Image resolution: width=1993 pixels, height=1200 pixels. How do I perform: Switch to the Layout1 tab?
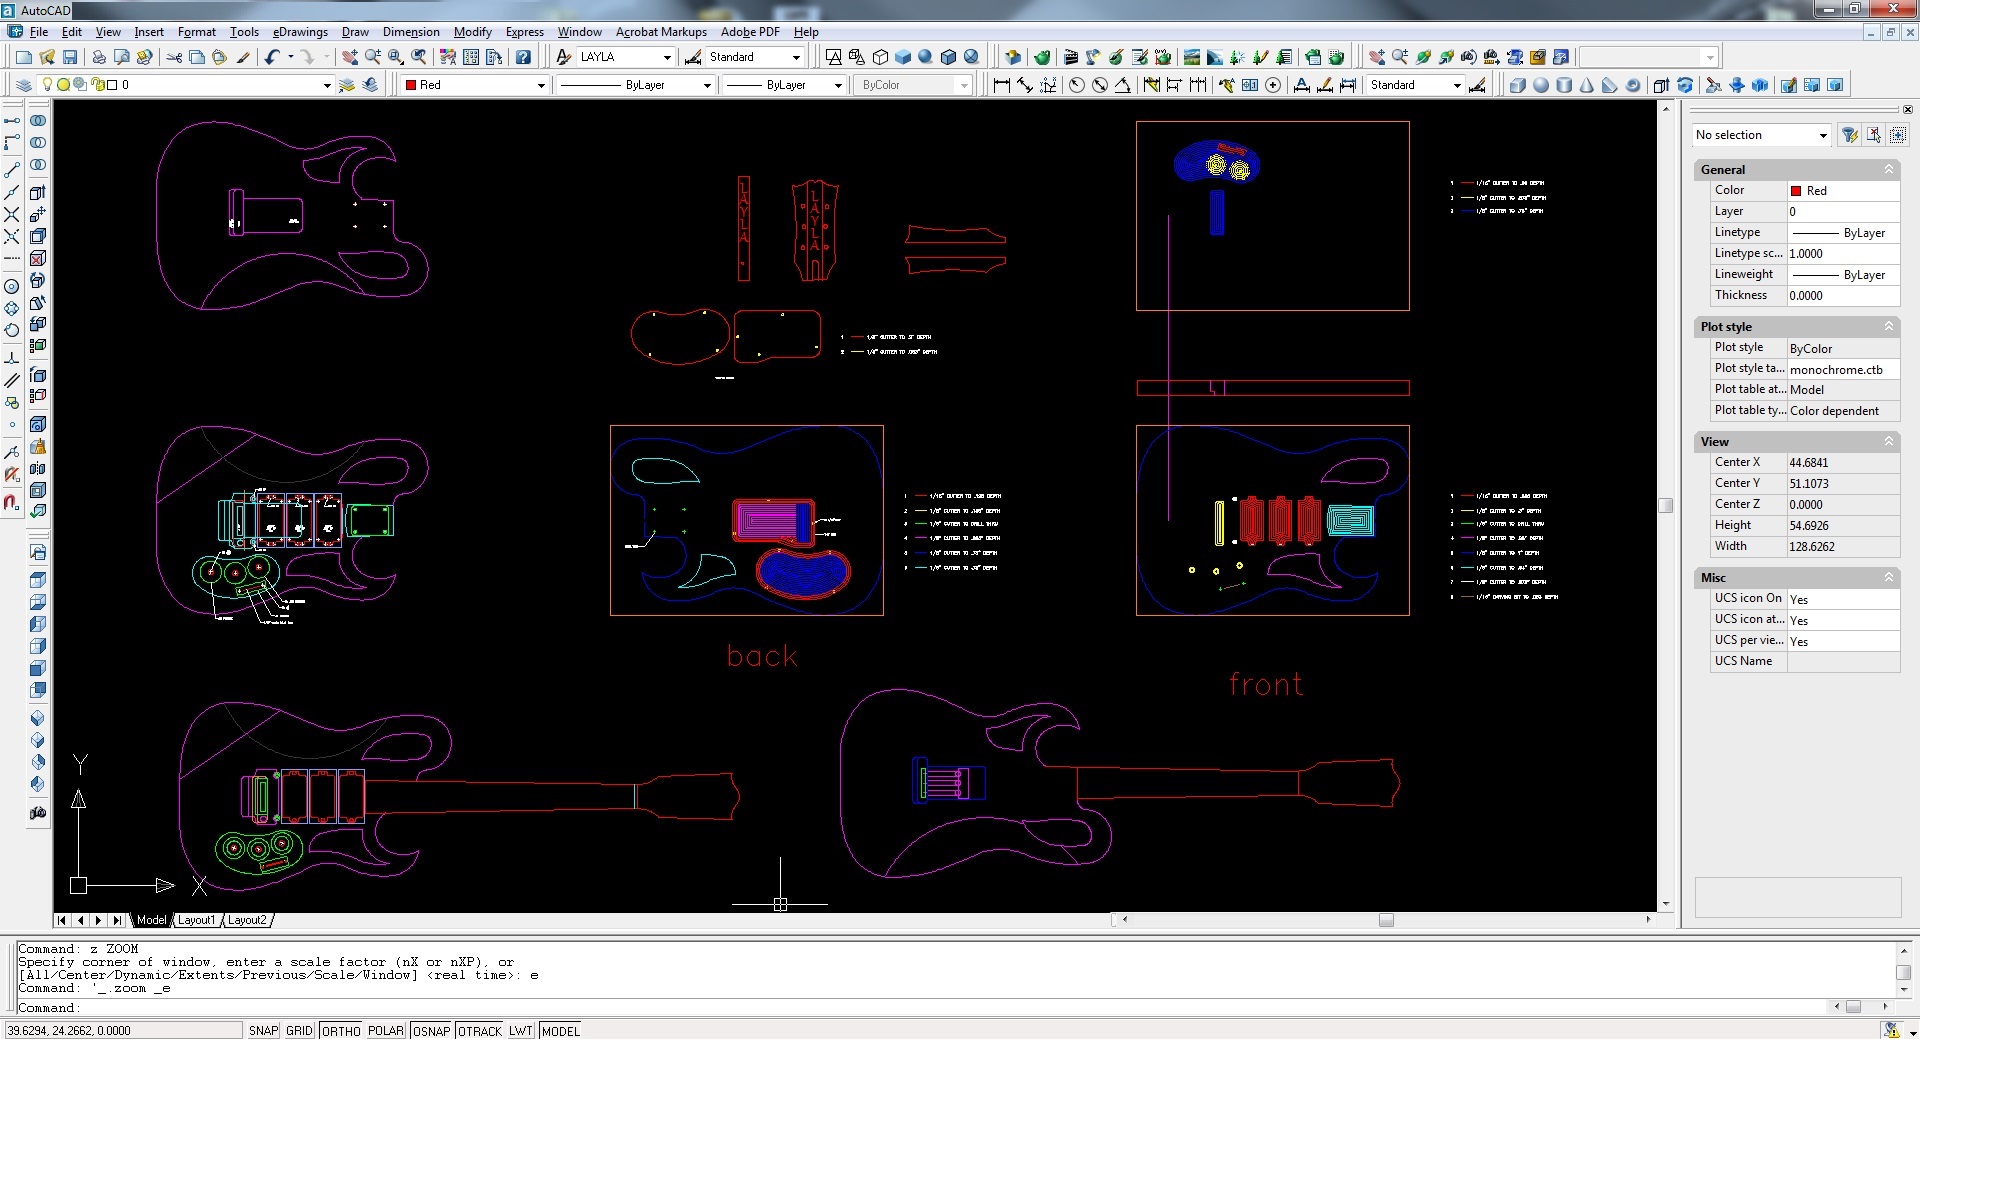click(x=196, y=920)
